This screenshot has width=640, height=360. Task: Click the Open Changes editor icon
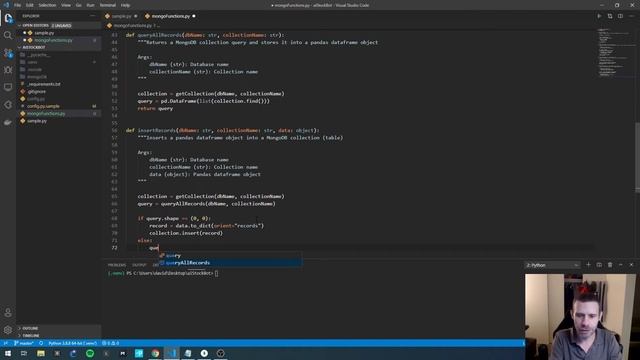pos(610,16)
